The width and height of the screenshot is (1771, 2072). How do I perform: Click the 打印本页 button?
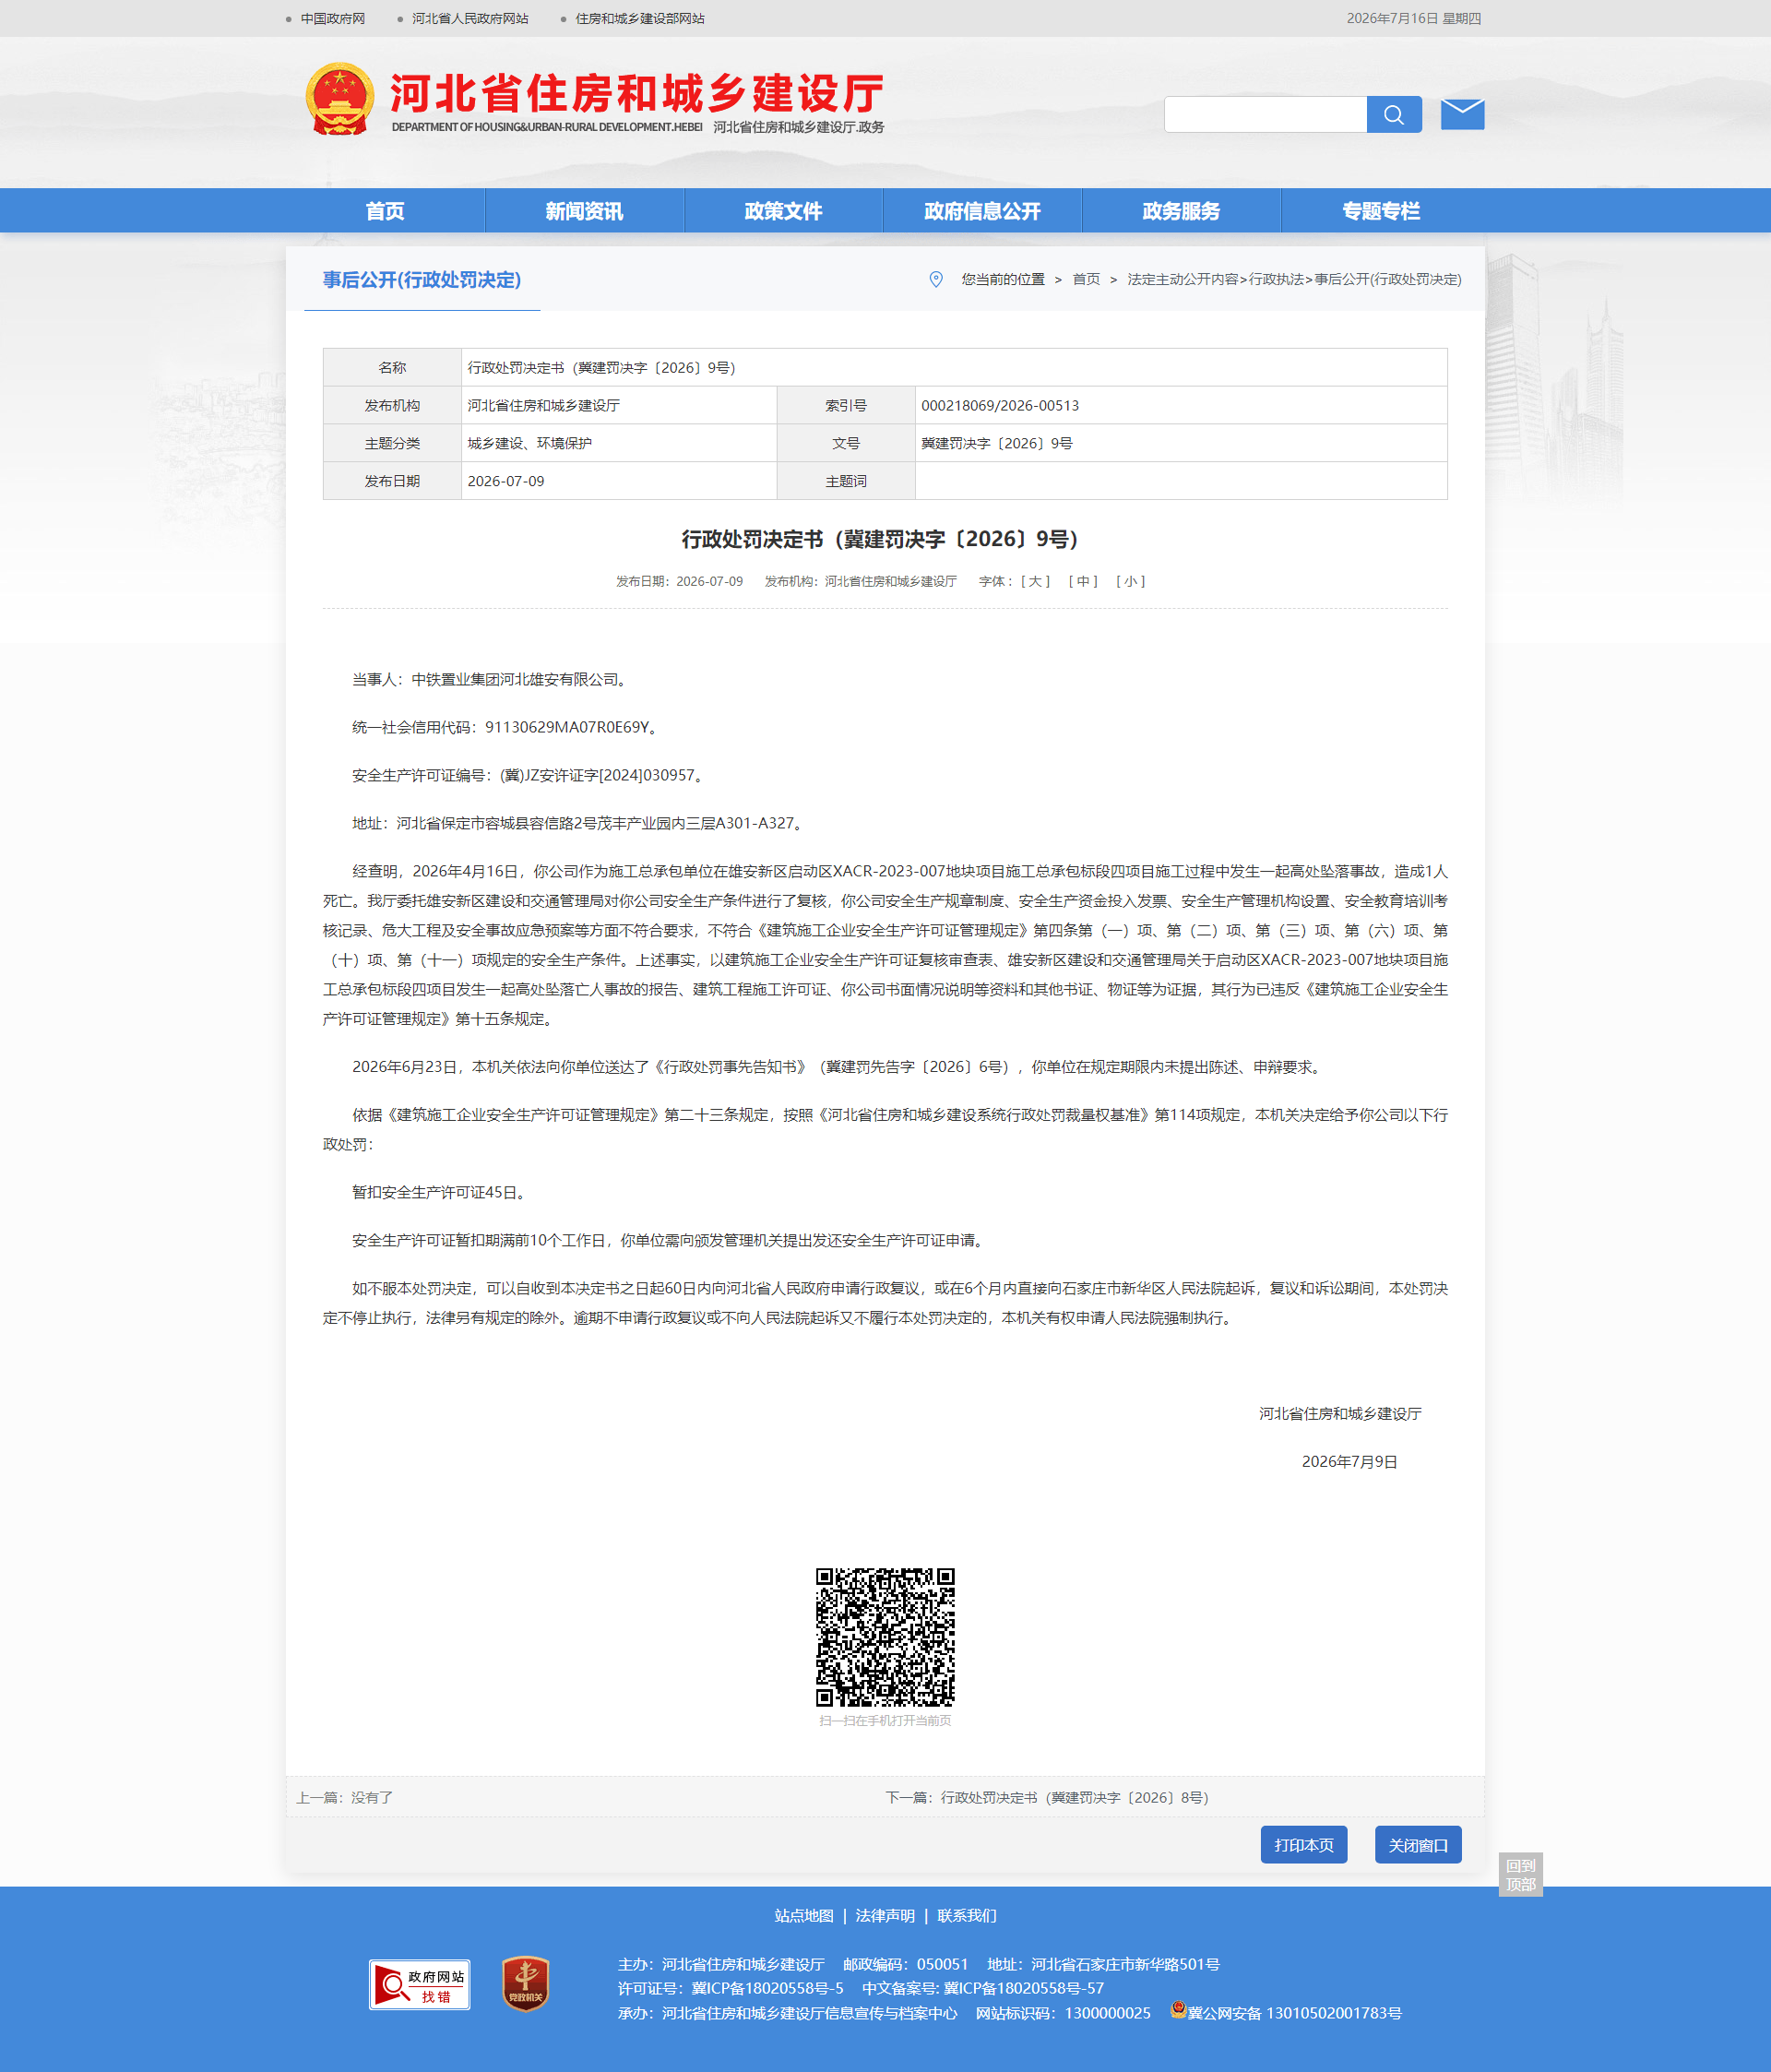coord(1304,1845)
